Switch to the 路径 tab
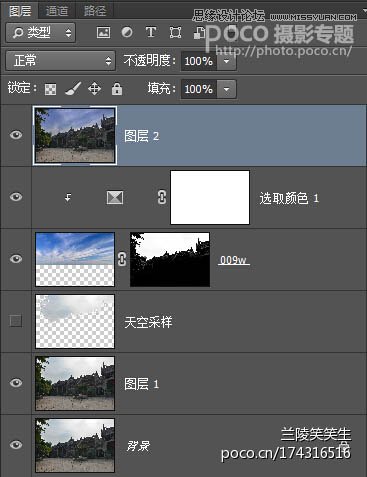This screenshot has height=477, width=367. coord(95,11)
